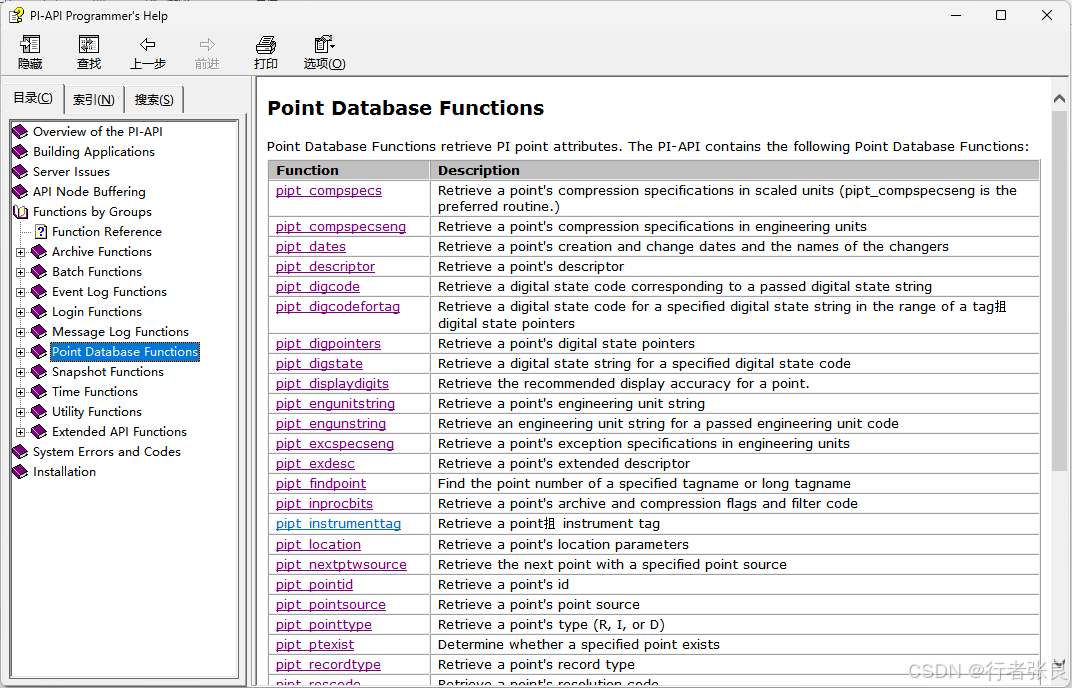Viewport: 1072px width, 688px height.
Task: Click the Function Reference question-mark page icon
Action: (x=41, y=232)
